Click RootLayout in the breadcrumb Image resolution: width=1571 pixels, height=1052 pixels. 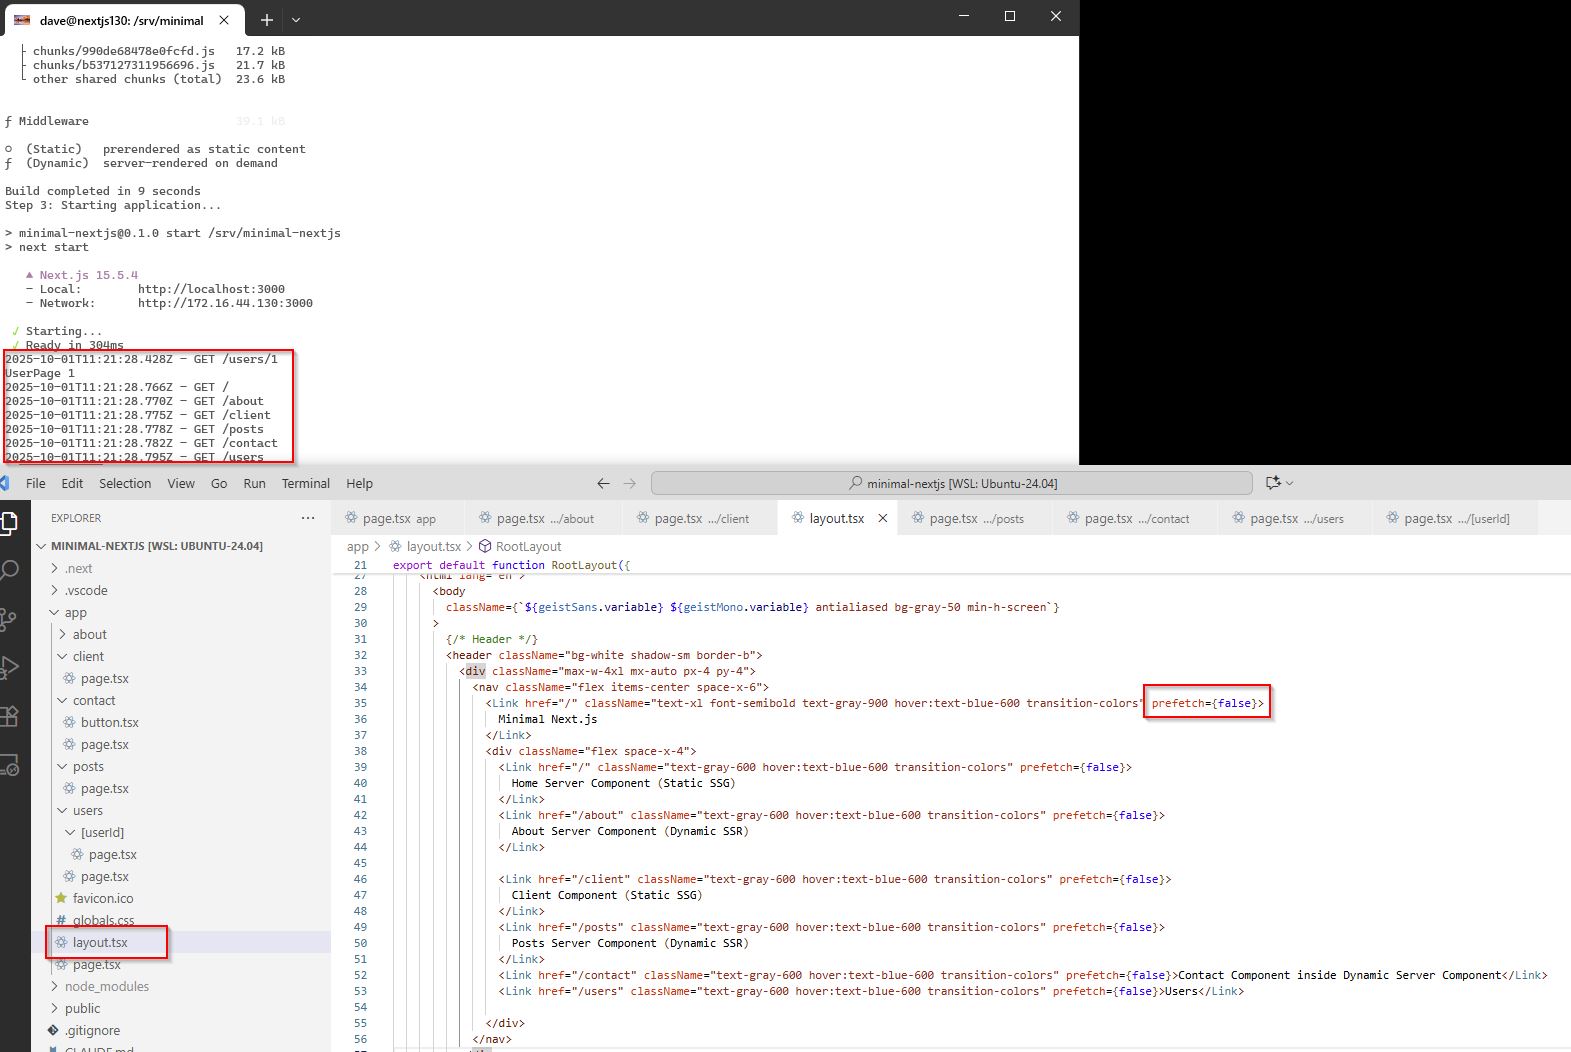[528, 546]
